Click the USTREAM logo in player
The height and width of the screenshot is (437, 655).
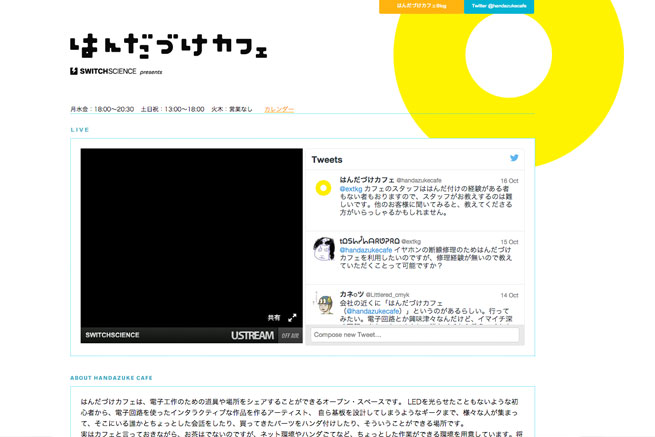pos(253,335)
